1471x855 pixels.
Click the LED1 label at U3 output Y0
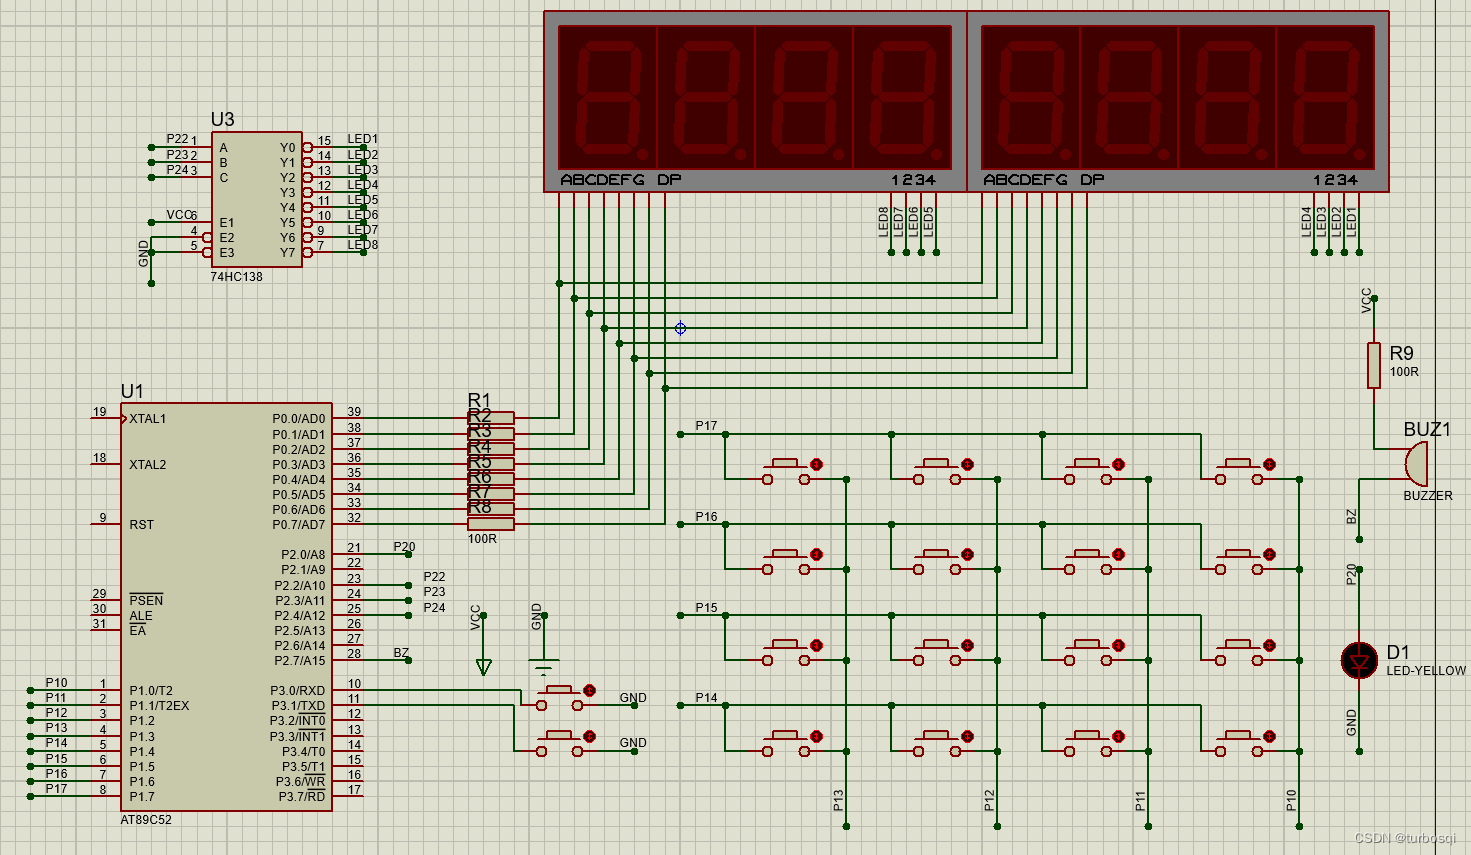363,139
